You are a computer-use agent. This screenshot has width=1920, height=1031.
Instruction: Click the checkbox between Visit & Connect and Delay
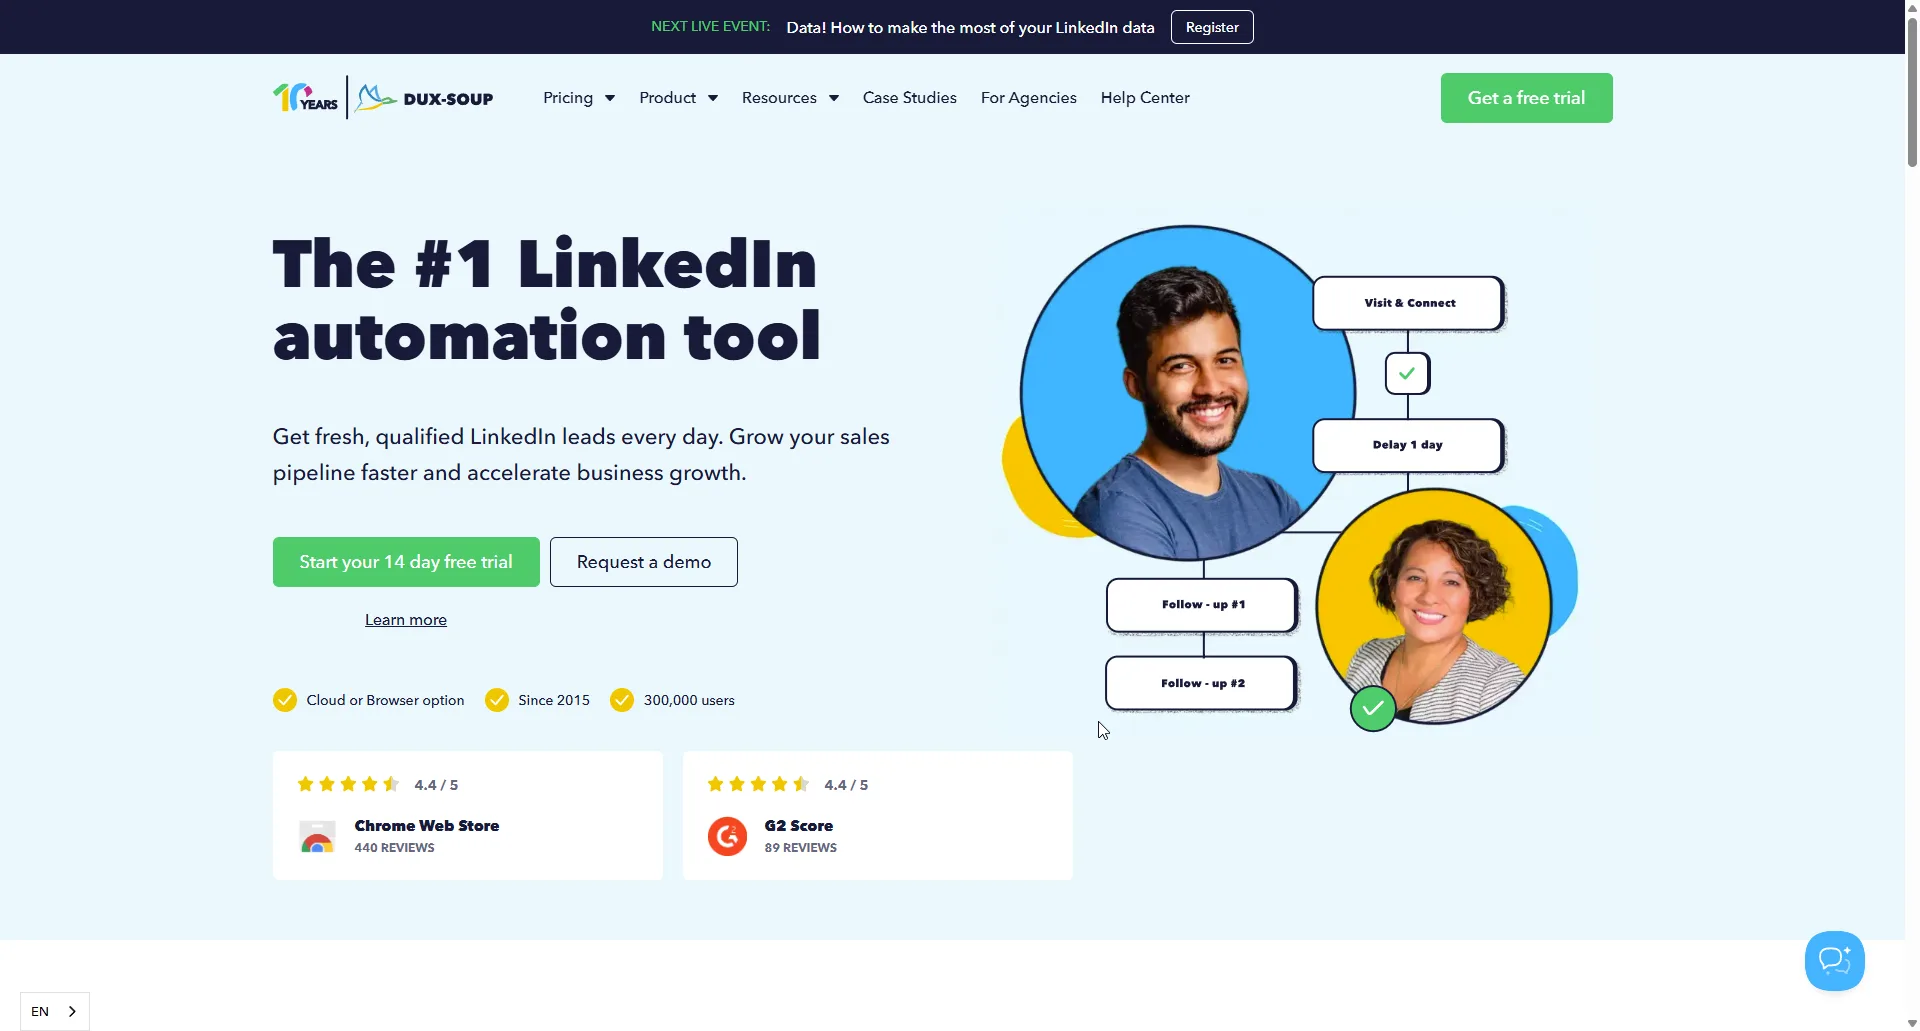coord(1407,373)
